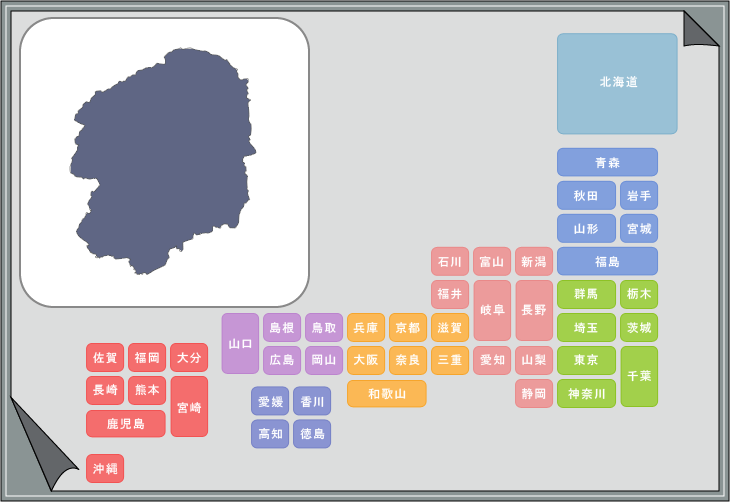
Task: Click the 宮崎 tile
Action: [189, 406]
